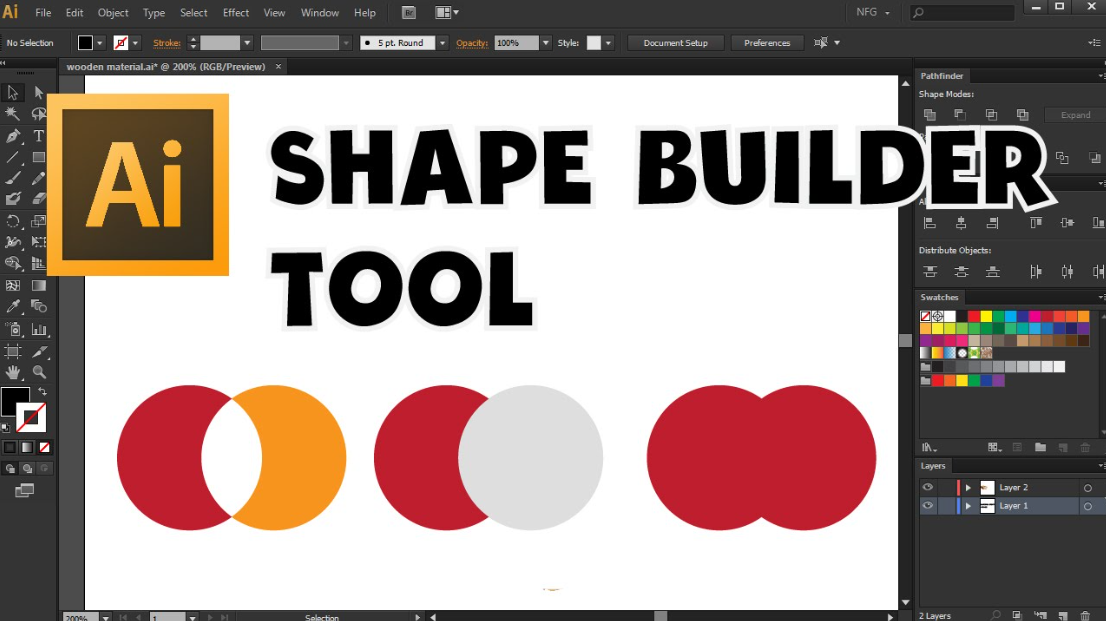Open the Object menu

point(113,13)
